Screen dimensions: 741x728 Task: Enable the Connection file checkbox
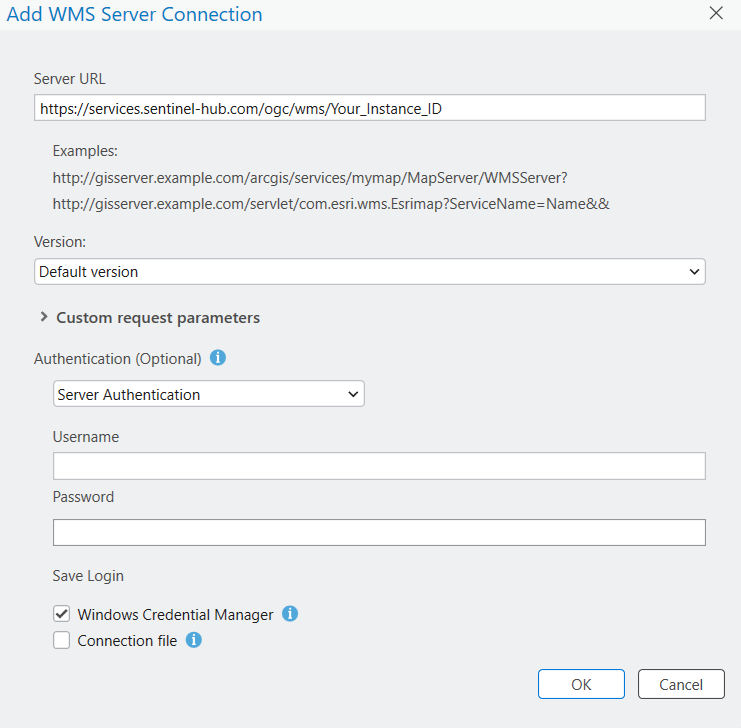point(61,640)
